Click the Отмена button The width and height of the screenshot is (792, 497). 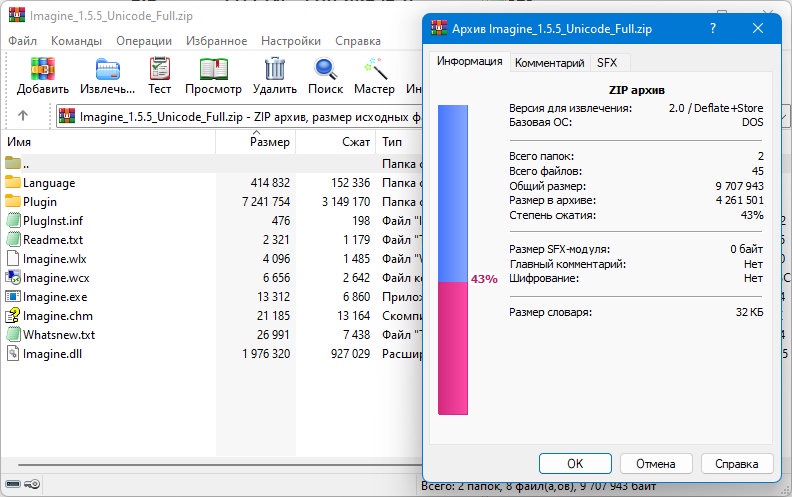pyautogui.click(x=656, y=463)
